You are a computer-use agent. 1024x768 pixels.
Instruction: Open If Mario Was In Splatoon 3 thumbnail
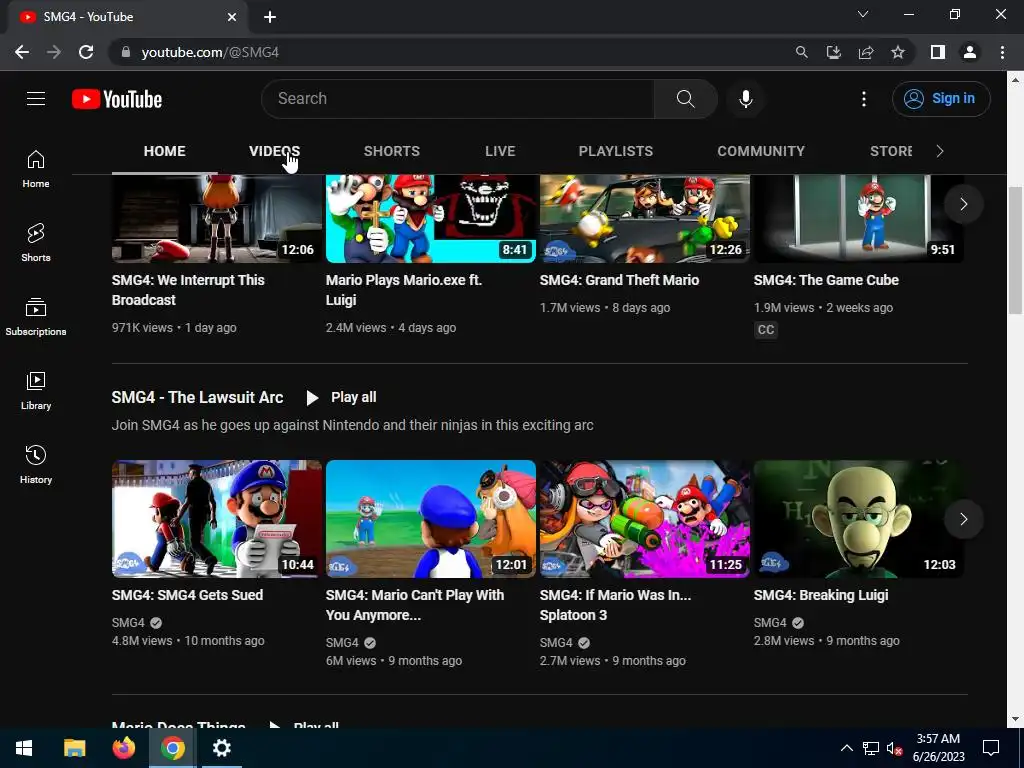[x=645, y=519]
